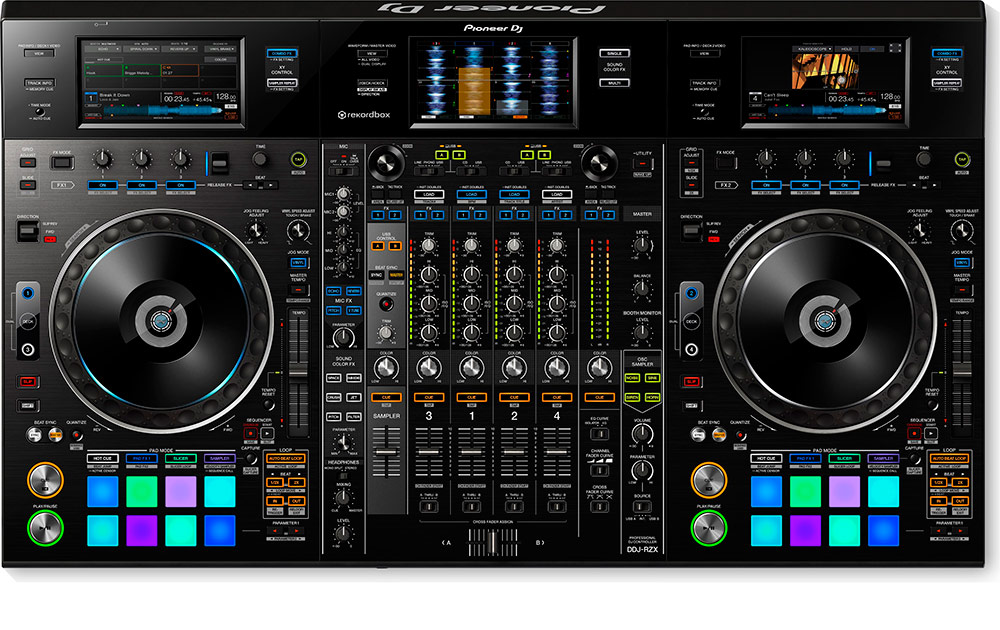Trigger the NOISE button in OSC Sampler
This screenshot has width=1000, height=630.
click(632, 378)
